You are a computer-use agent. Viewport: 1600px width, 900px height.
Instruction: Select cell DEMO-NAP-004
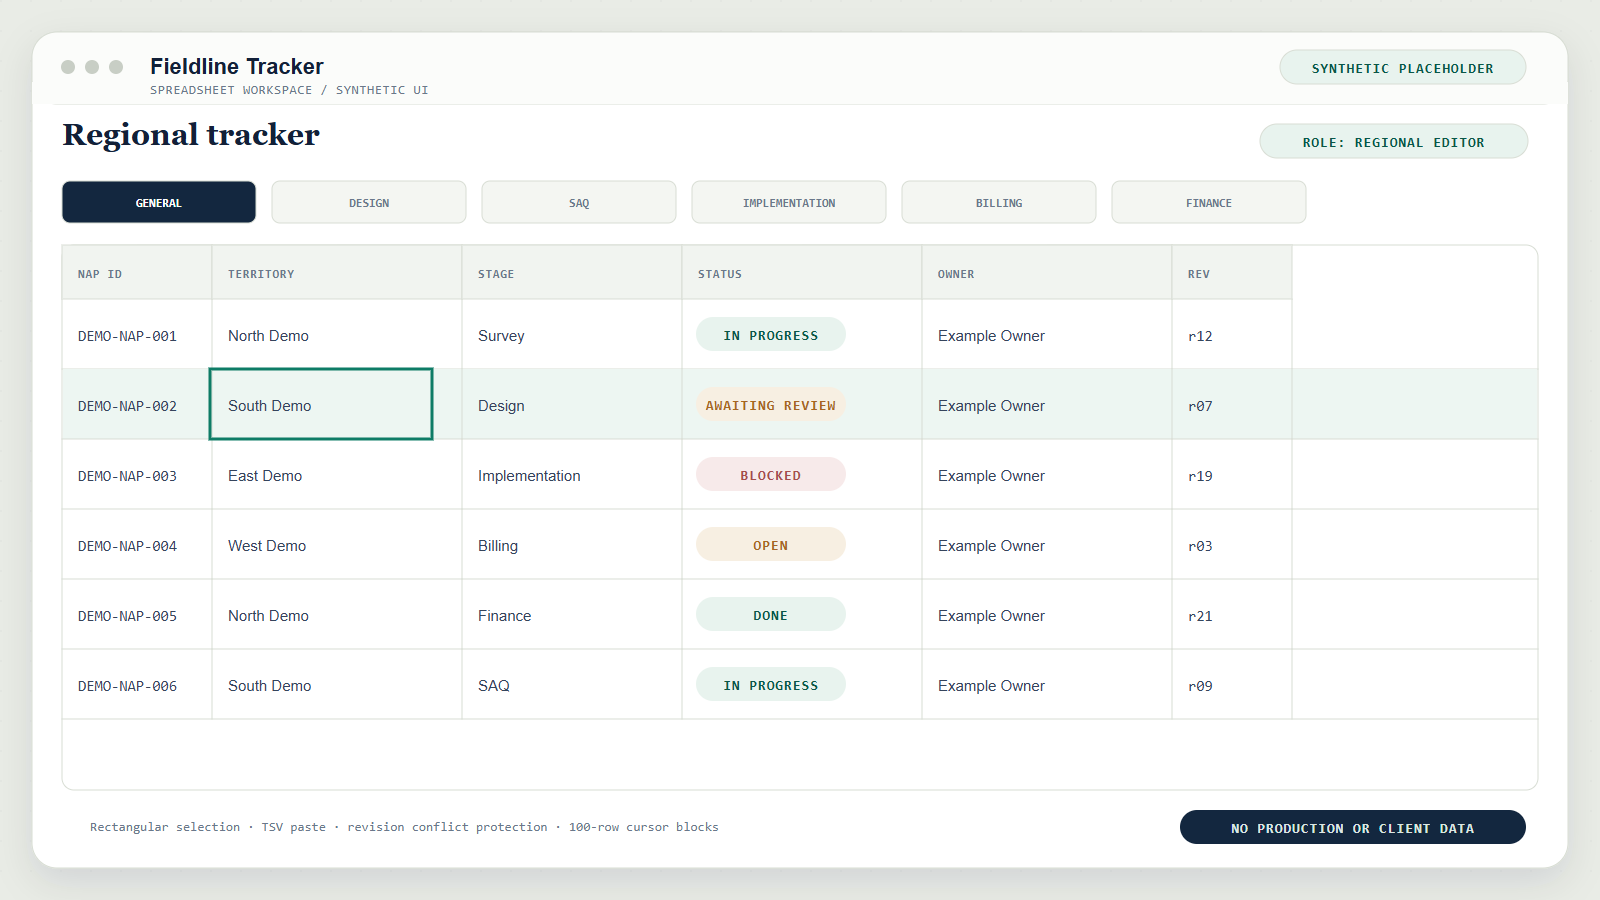137,545
